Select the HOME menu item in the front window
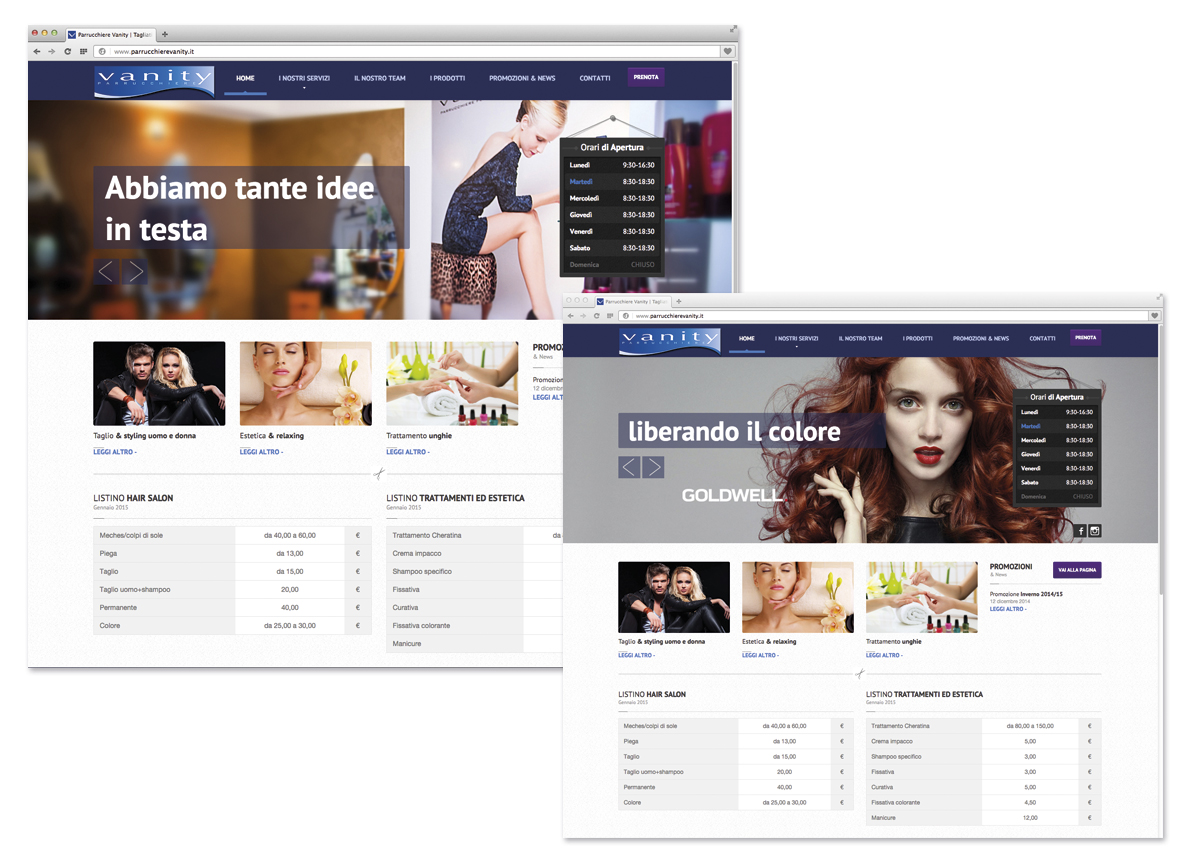 click(x=747, y=339)
